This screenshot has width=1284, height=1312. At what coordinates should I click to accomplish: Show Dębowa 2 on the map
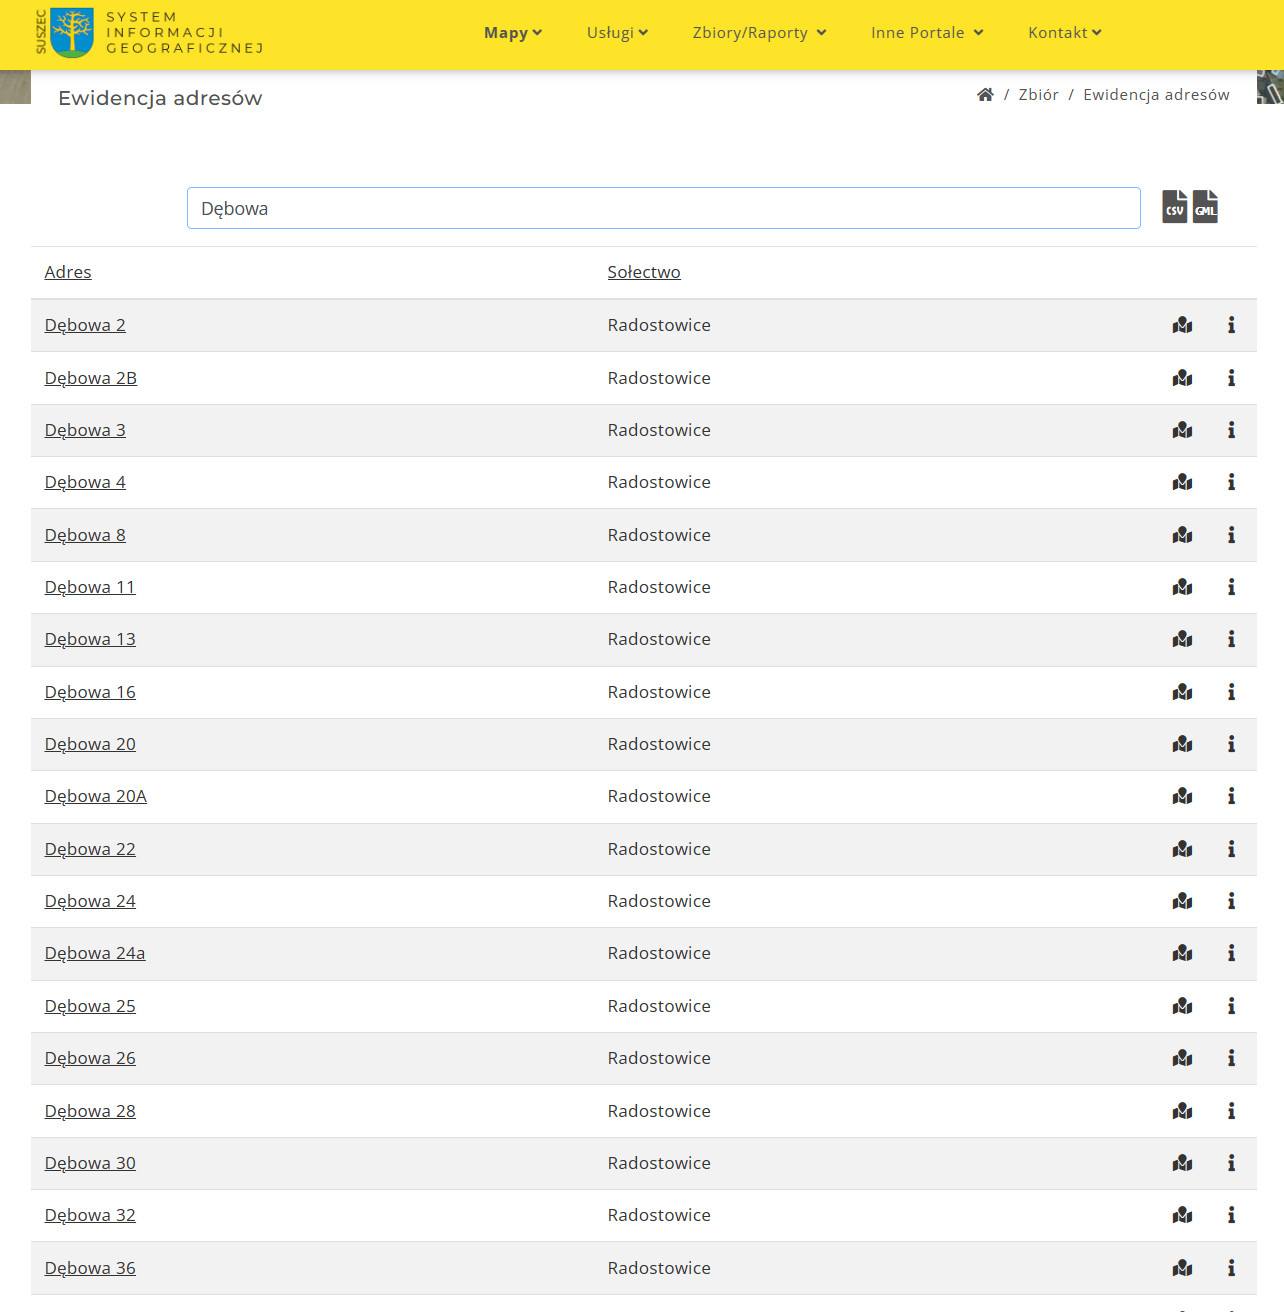[x=1182, y=325]
